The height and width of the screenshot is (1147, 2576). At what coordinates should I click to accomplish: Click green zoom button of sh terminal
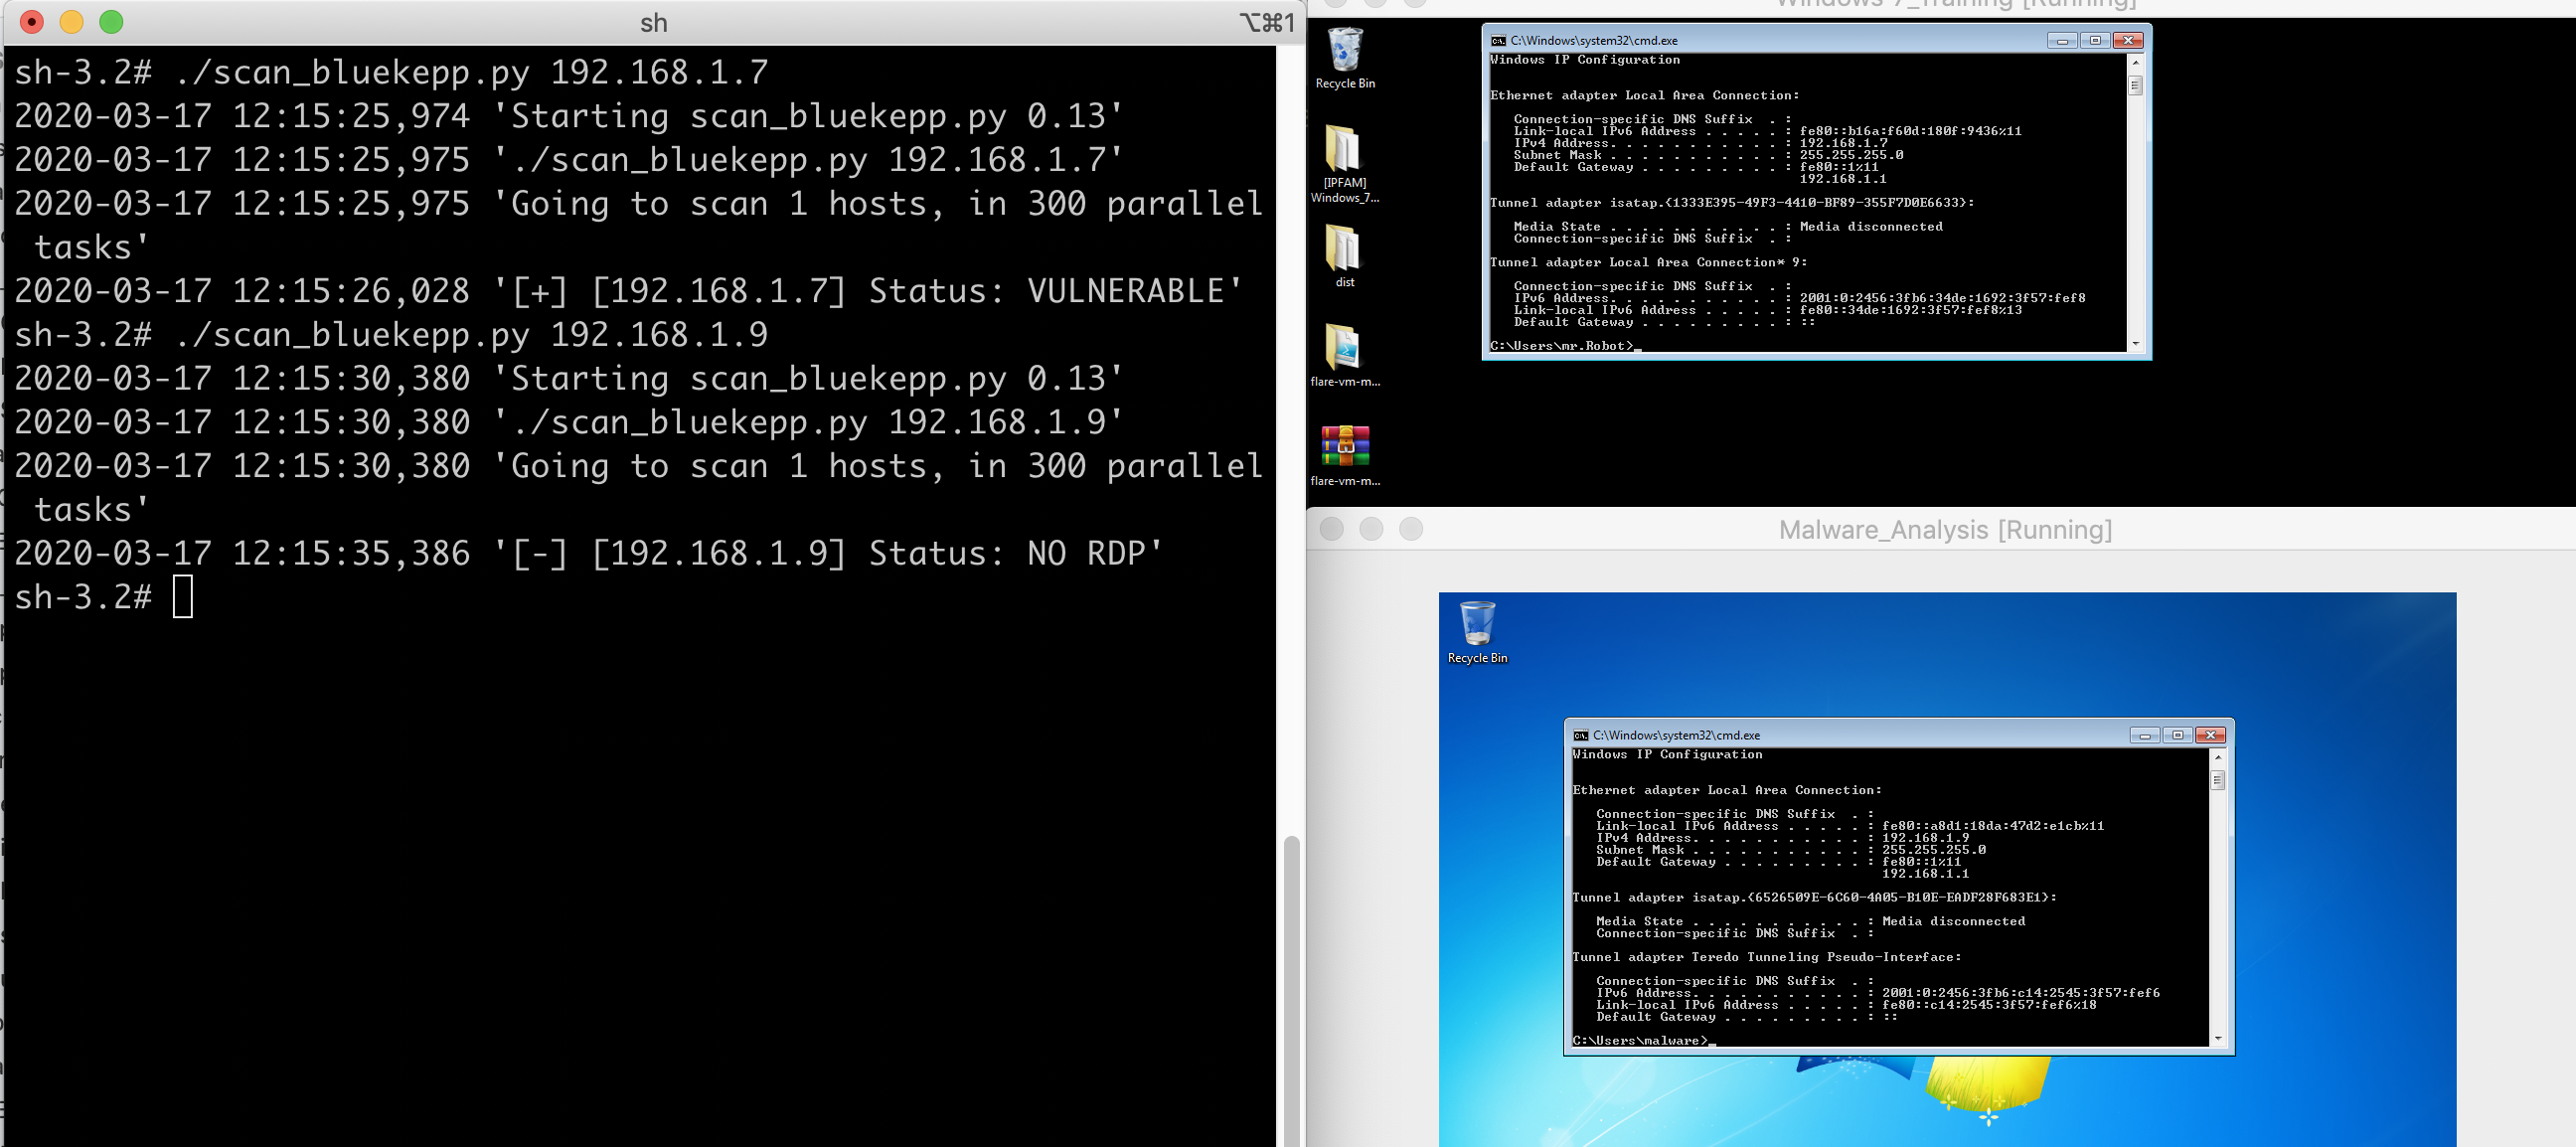[112, 22]
